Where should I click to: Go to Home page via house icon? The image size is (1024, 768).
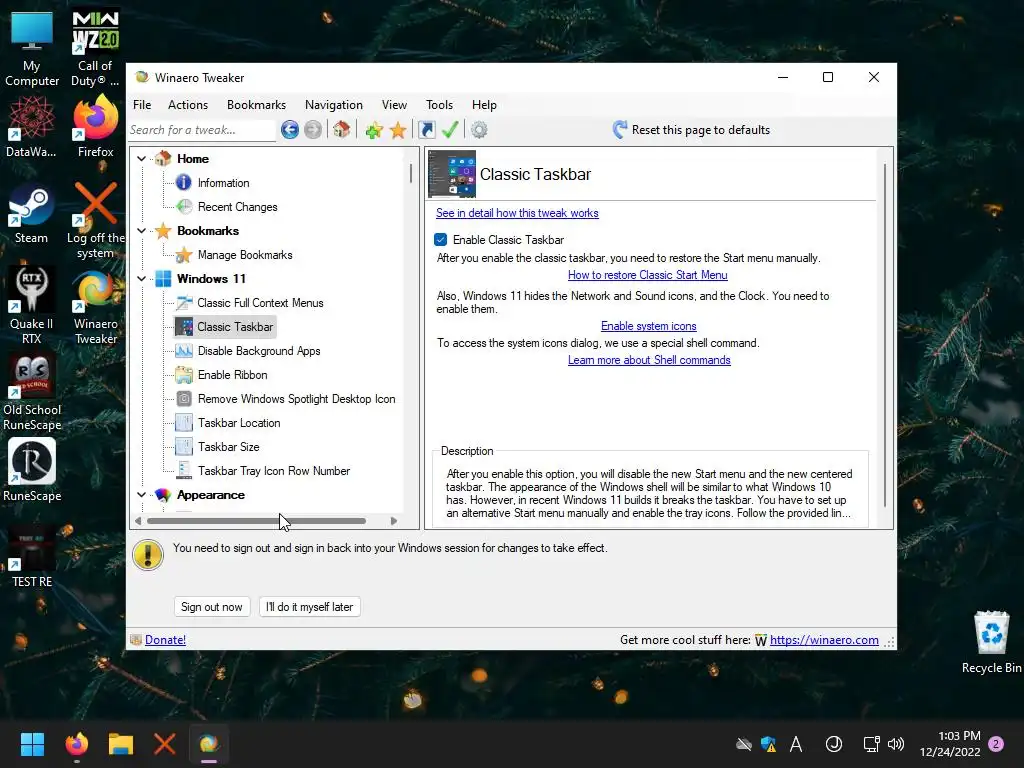(341, 129)
